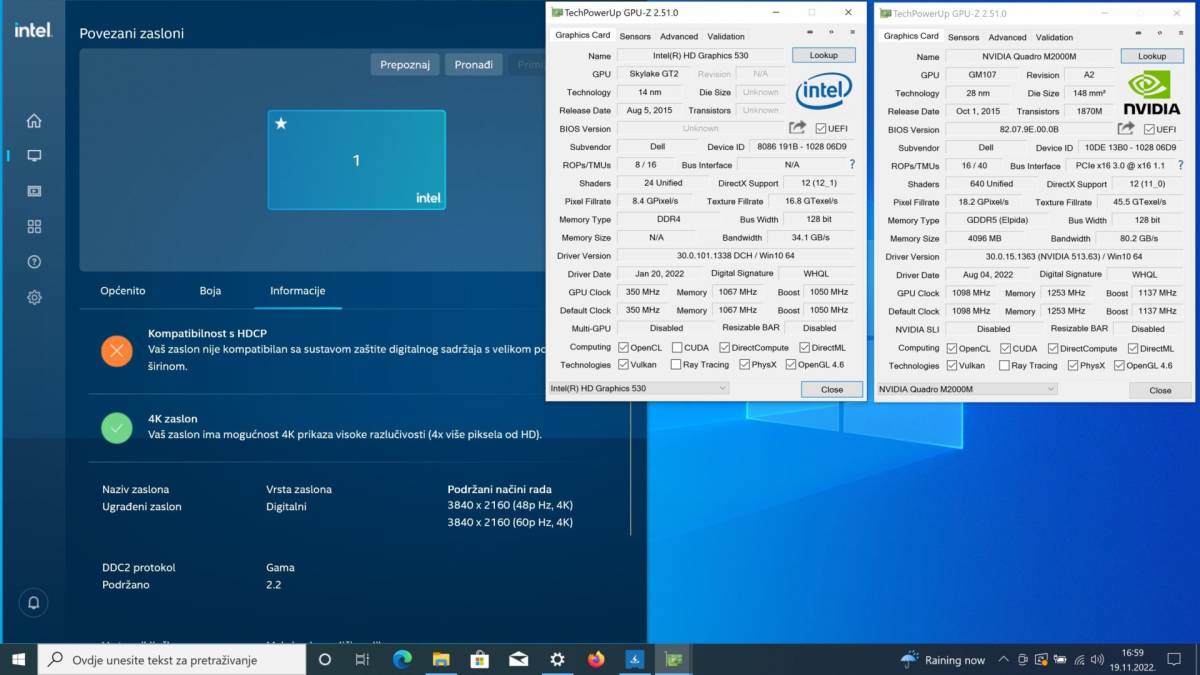Select the display monitor icon in Intel sidebar
The width and height of the screenshot is (1200, 675).
(34, 156)
